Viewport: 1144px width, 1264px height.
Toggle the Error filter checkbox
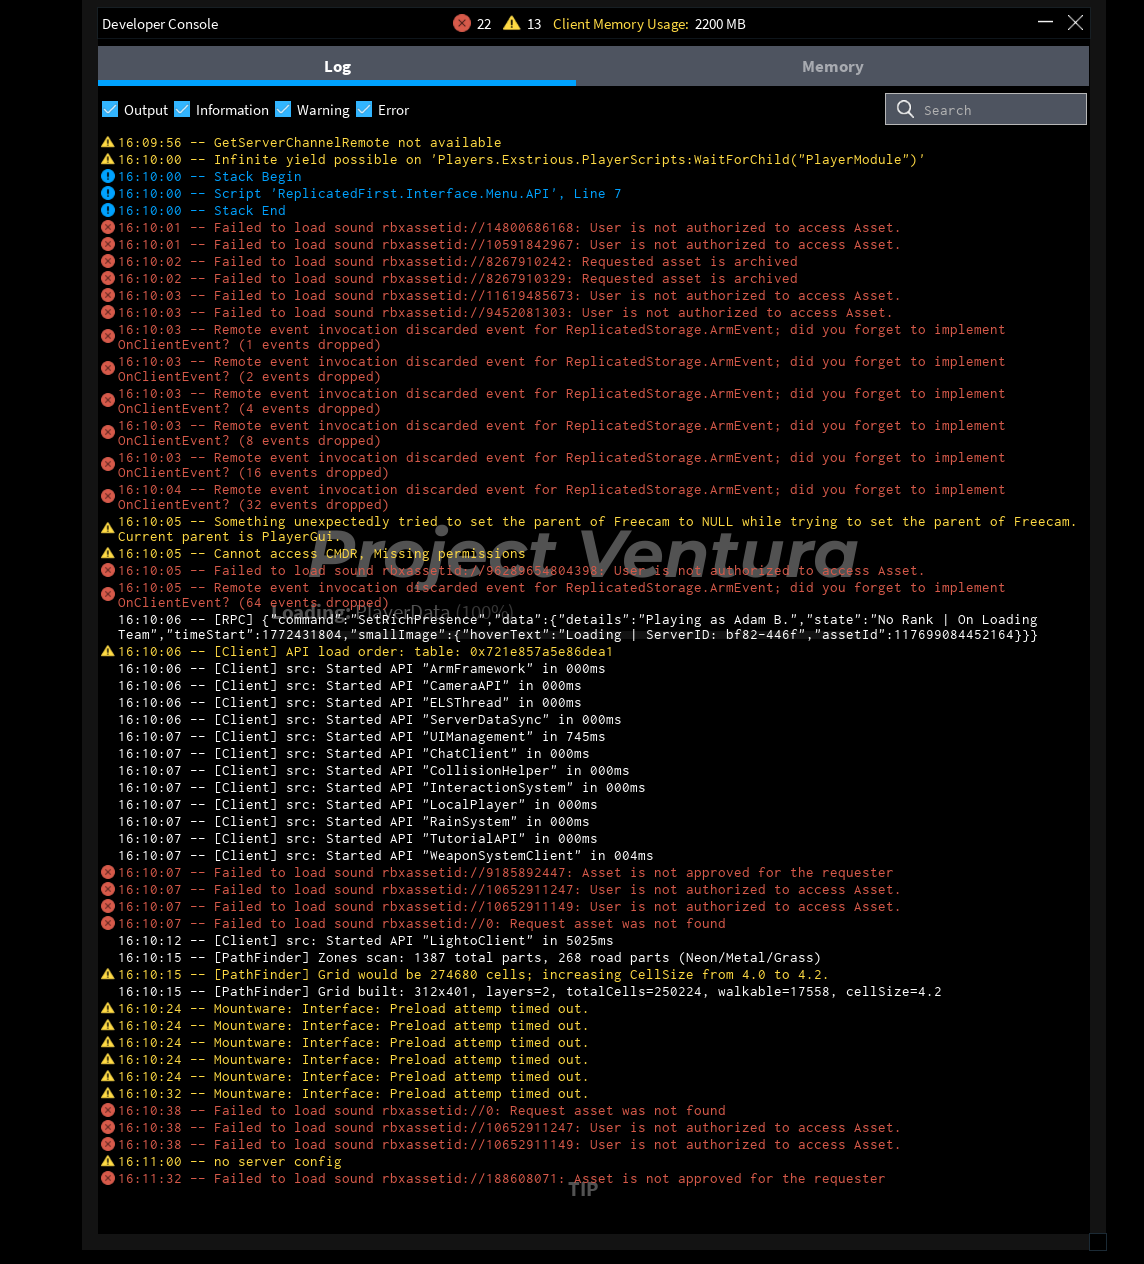point(364,109)
